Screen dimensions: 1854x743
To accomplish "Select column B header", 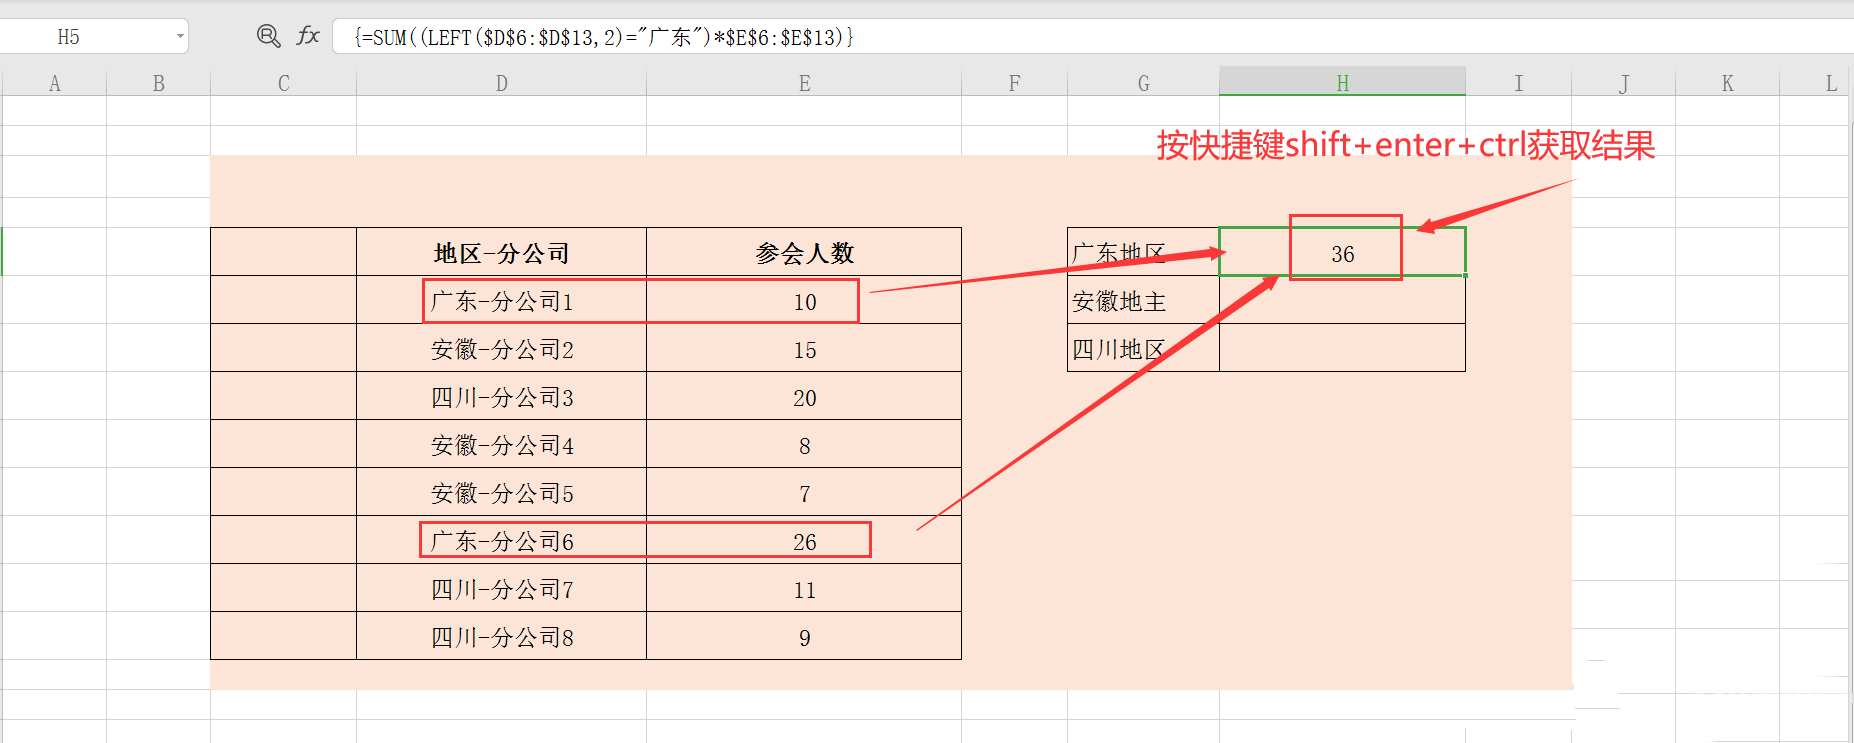I will point(158,84).
